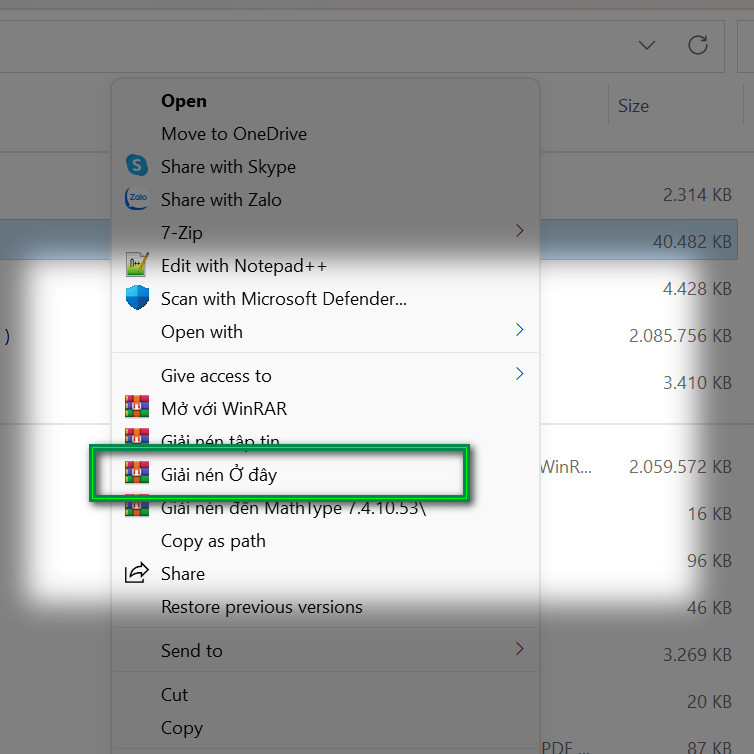Click the Notepad++ icon in the menu

point(137,264)
